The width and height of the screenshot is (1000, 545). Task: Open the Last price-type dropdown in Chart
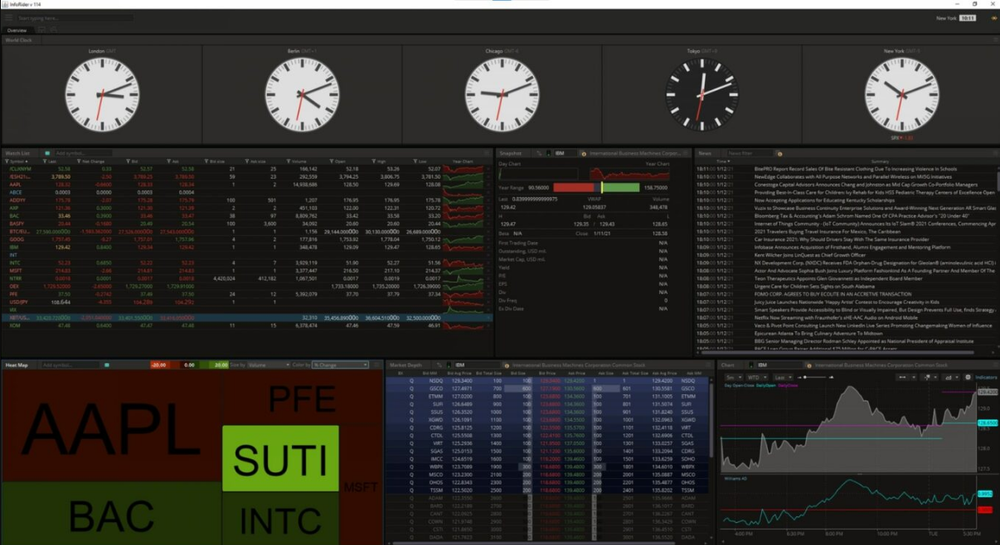pos(783,377)
